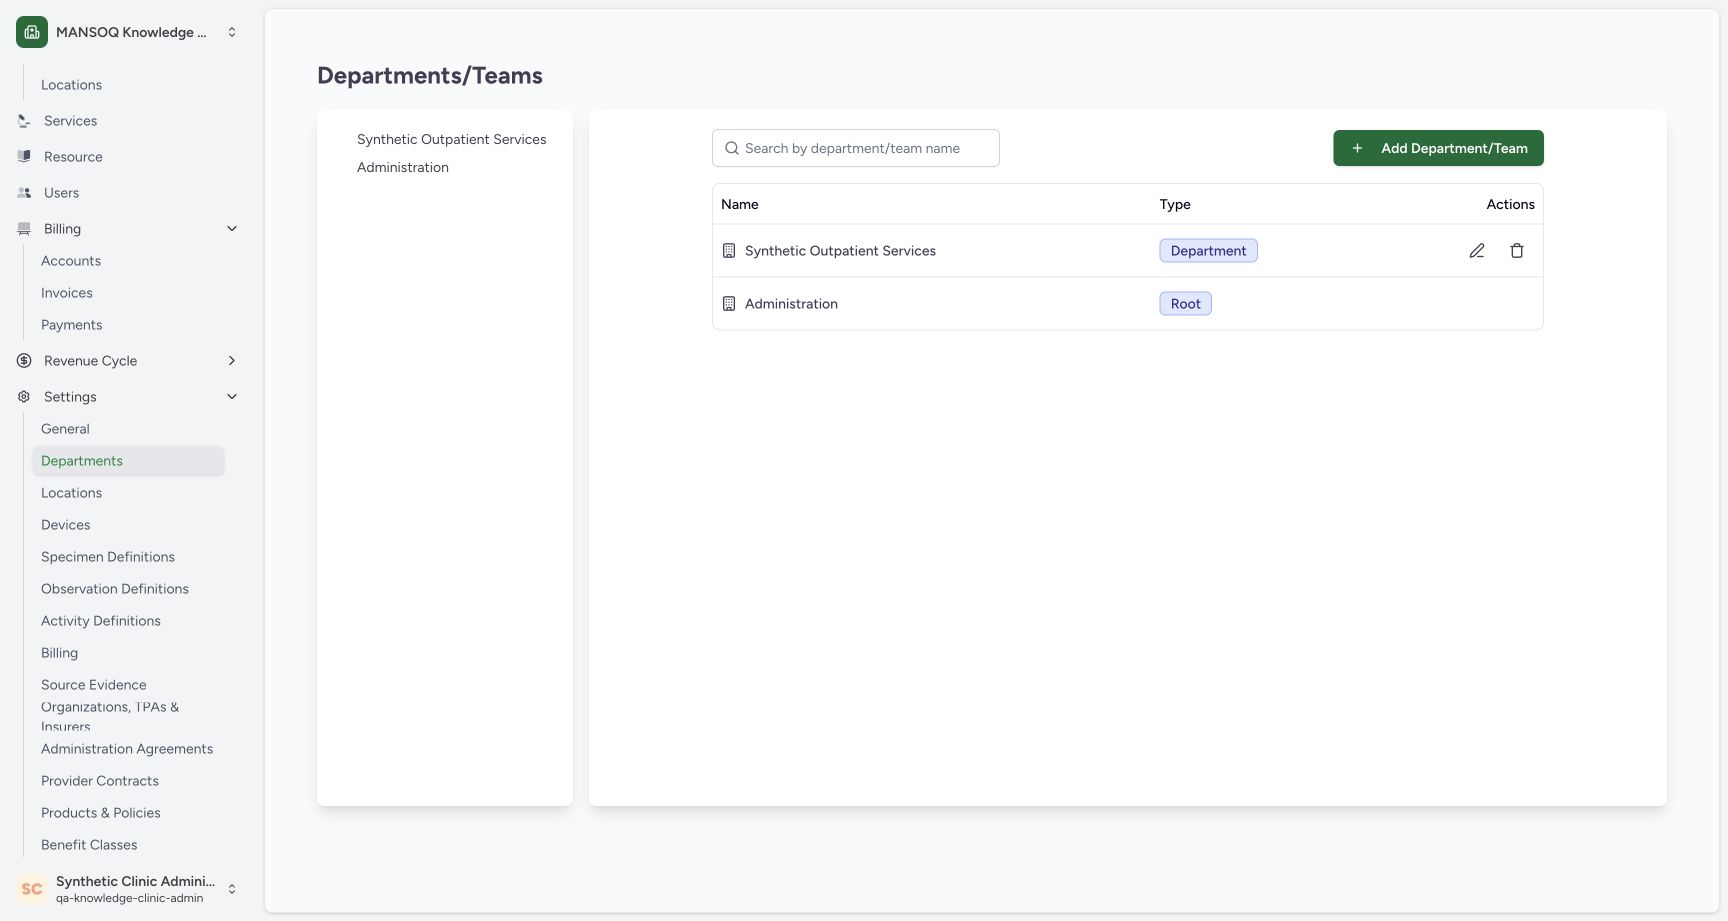1728x921 pixels.
Task: Click the MANSOQ Knowledge organization logo icon
Action: (32, 32)
